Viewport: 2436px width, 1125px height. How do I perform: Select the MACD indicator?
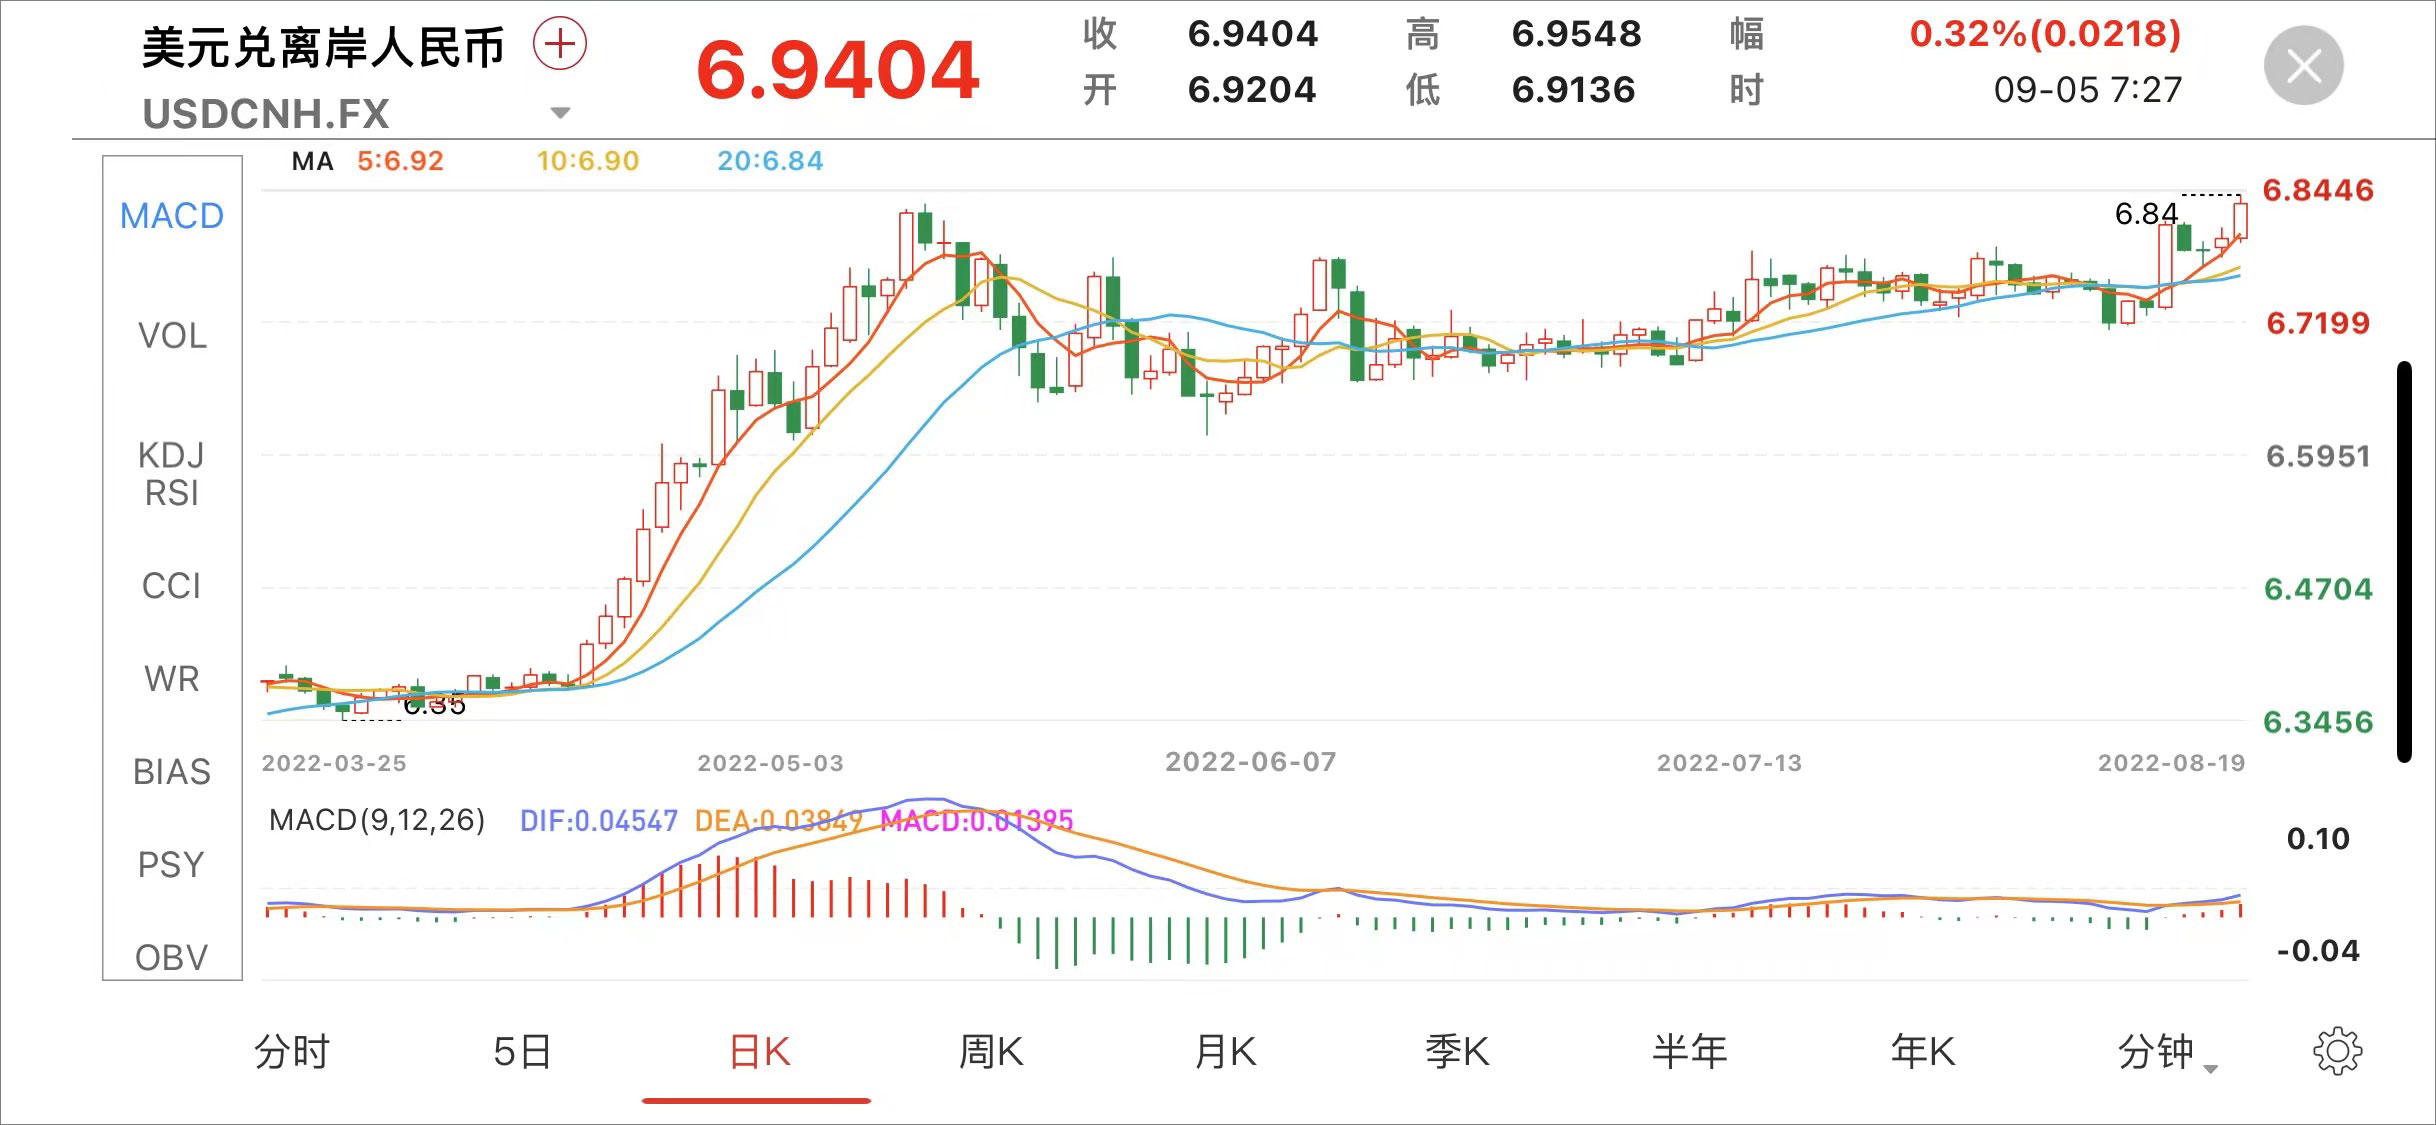[x=172, y=216]
